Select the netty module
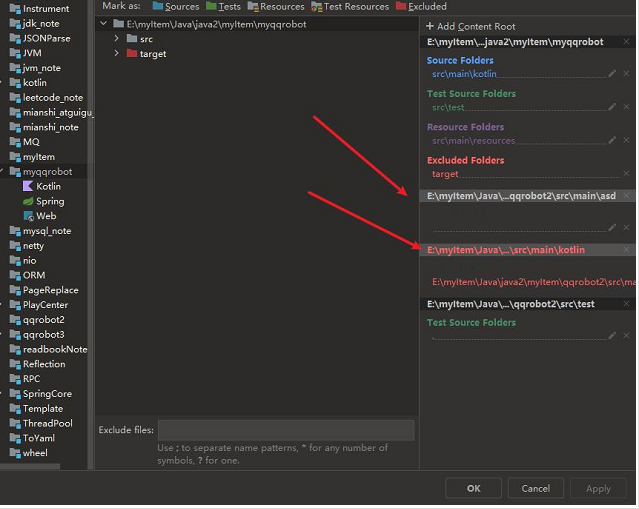This screenshot has width=639, height=509. (26, 245)
